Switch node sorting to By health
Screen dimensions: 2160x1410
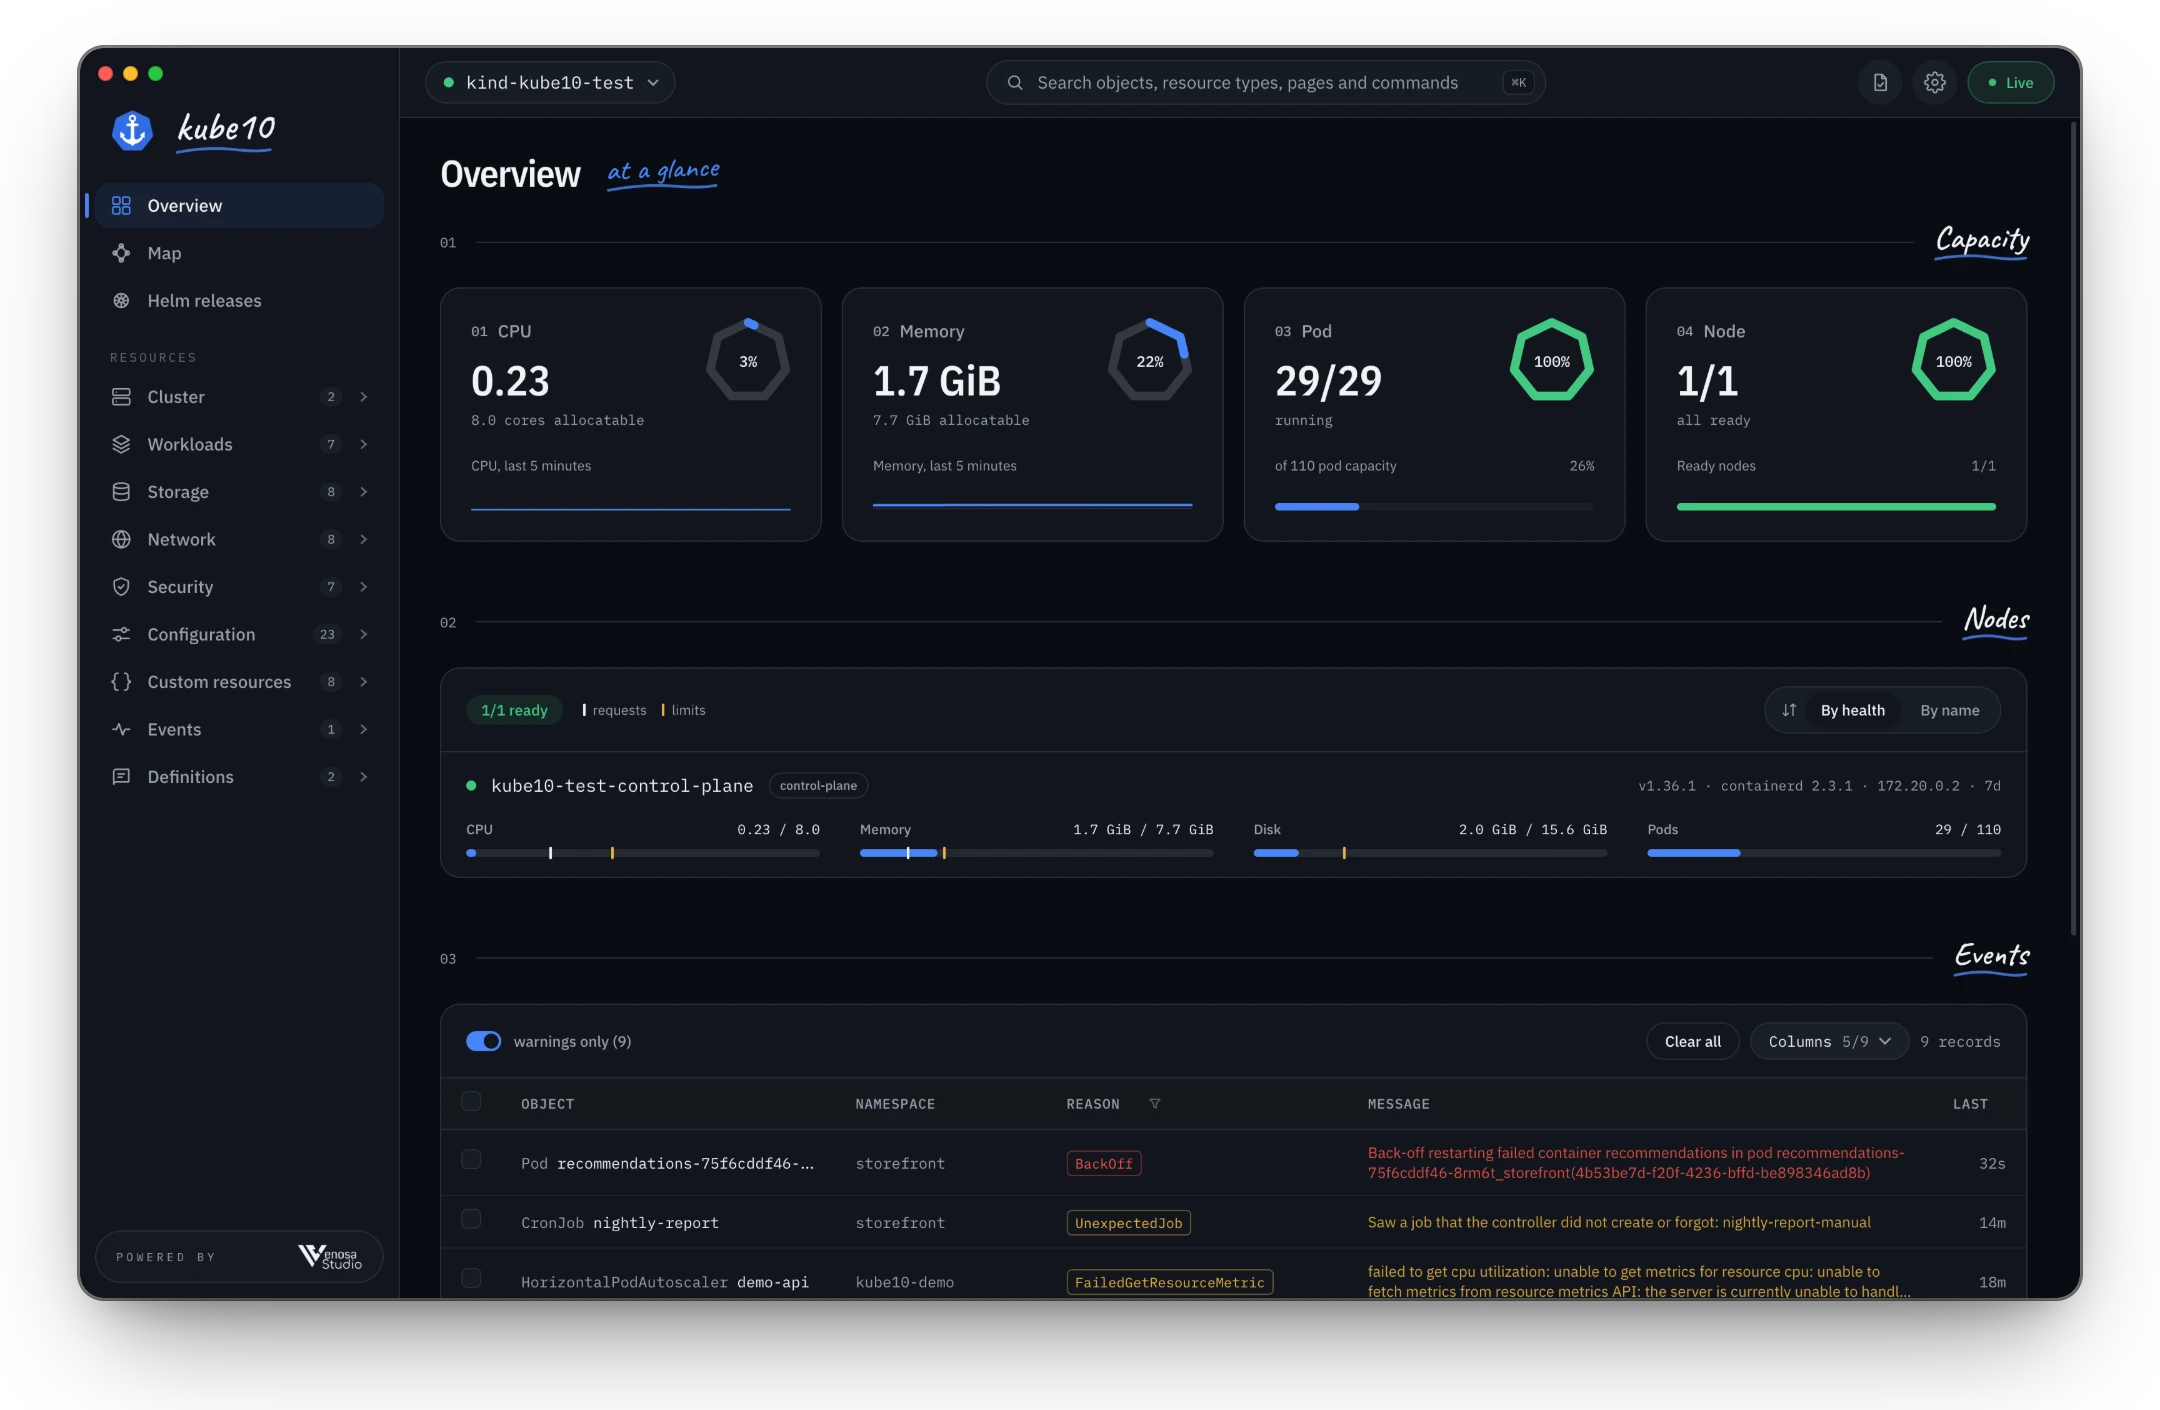(x=1852, y=710)
